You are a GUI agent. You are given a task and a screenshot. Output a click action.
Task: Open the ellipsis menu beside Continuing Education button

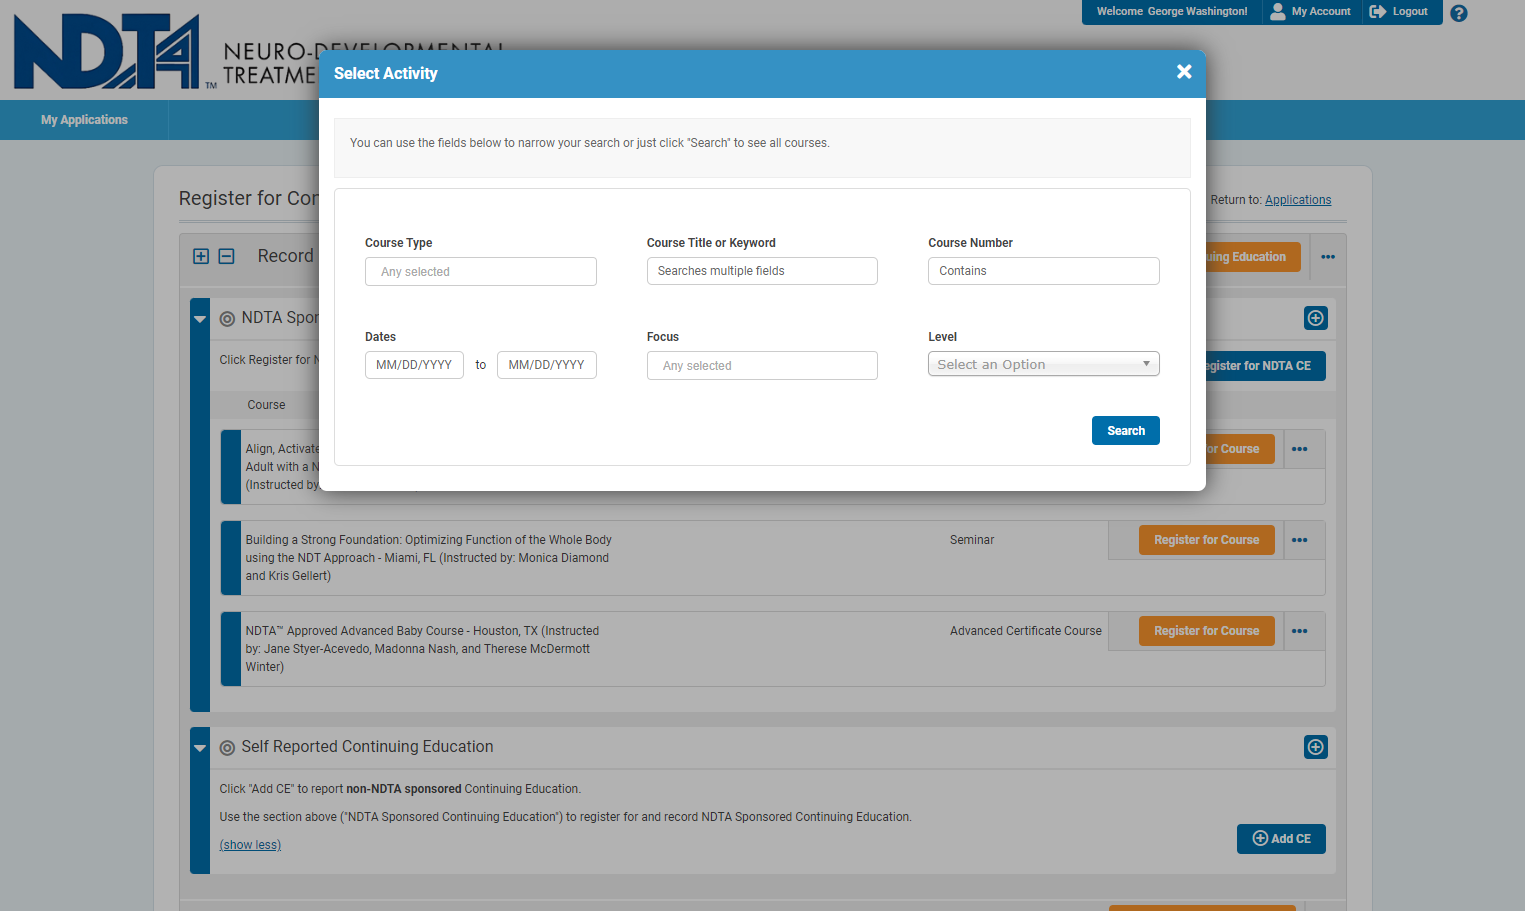[1328, 257]
